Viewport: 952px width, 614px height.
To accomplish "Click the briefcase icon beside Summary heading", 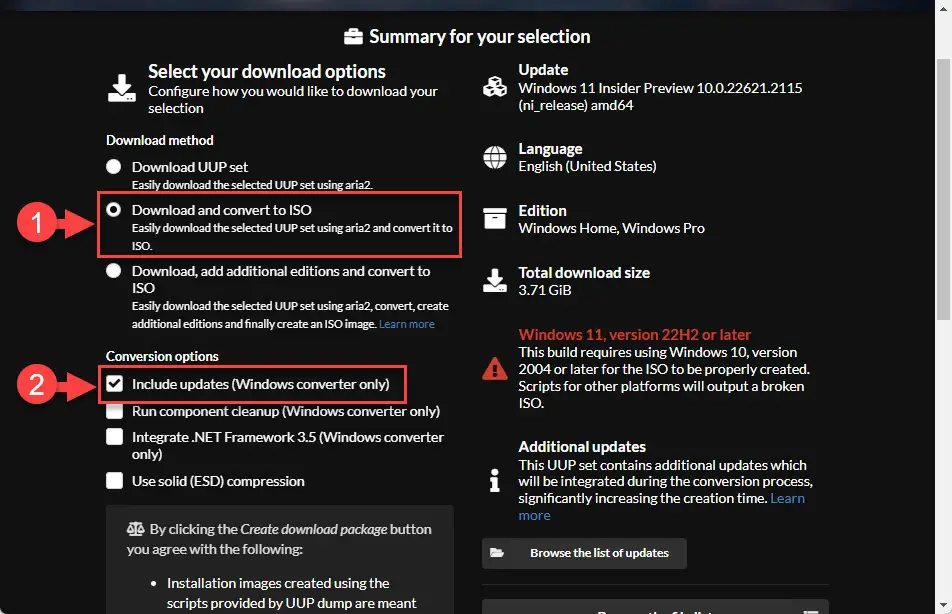I will [353, 36].
